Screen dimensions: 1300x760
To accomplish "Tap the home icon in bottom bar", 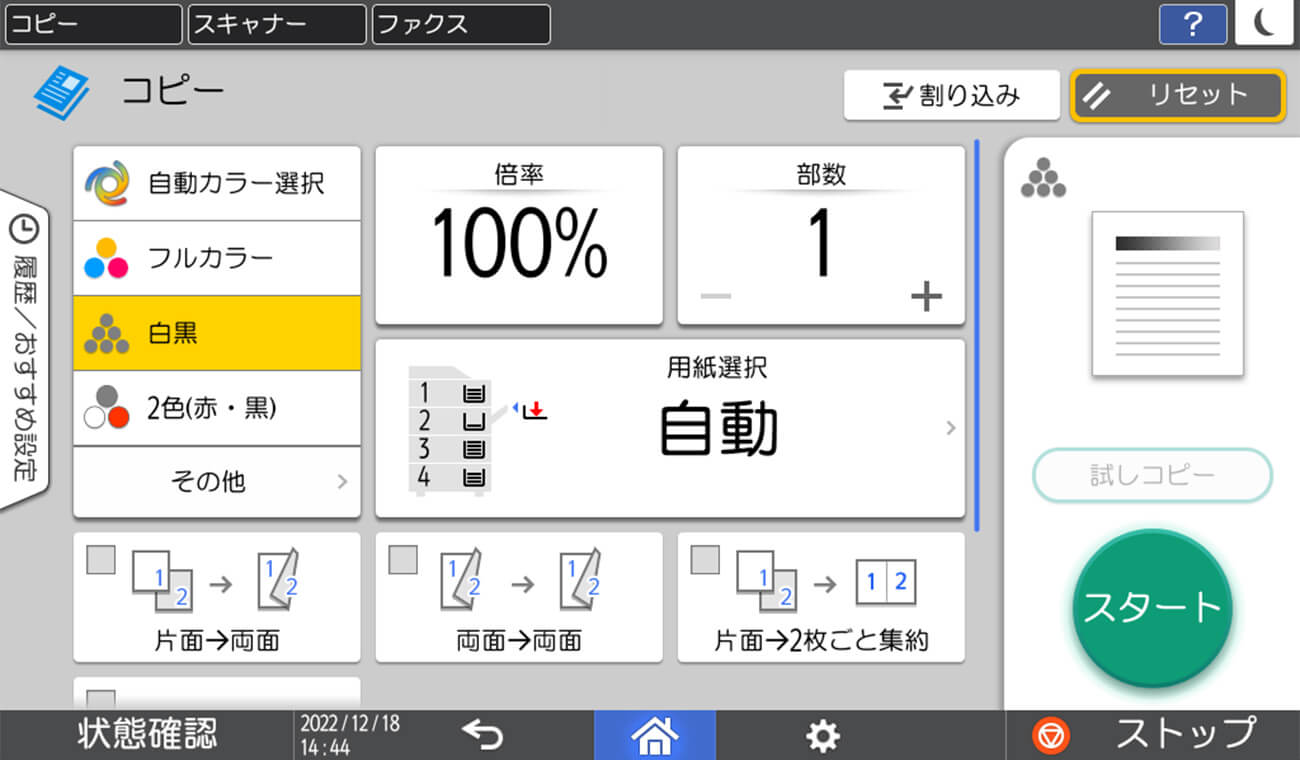I will point(655,735).
